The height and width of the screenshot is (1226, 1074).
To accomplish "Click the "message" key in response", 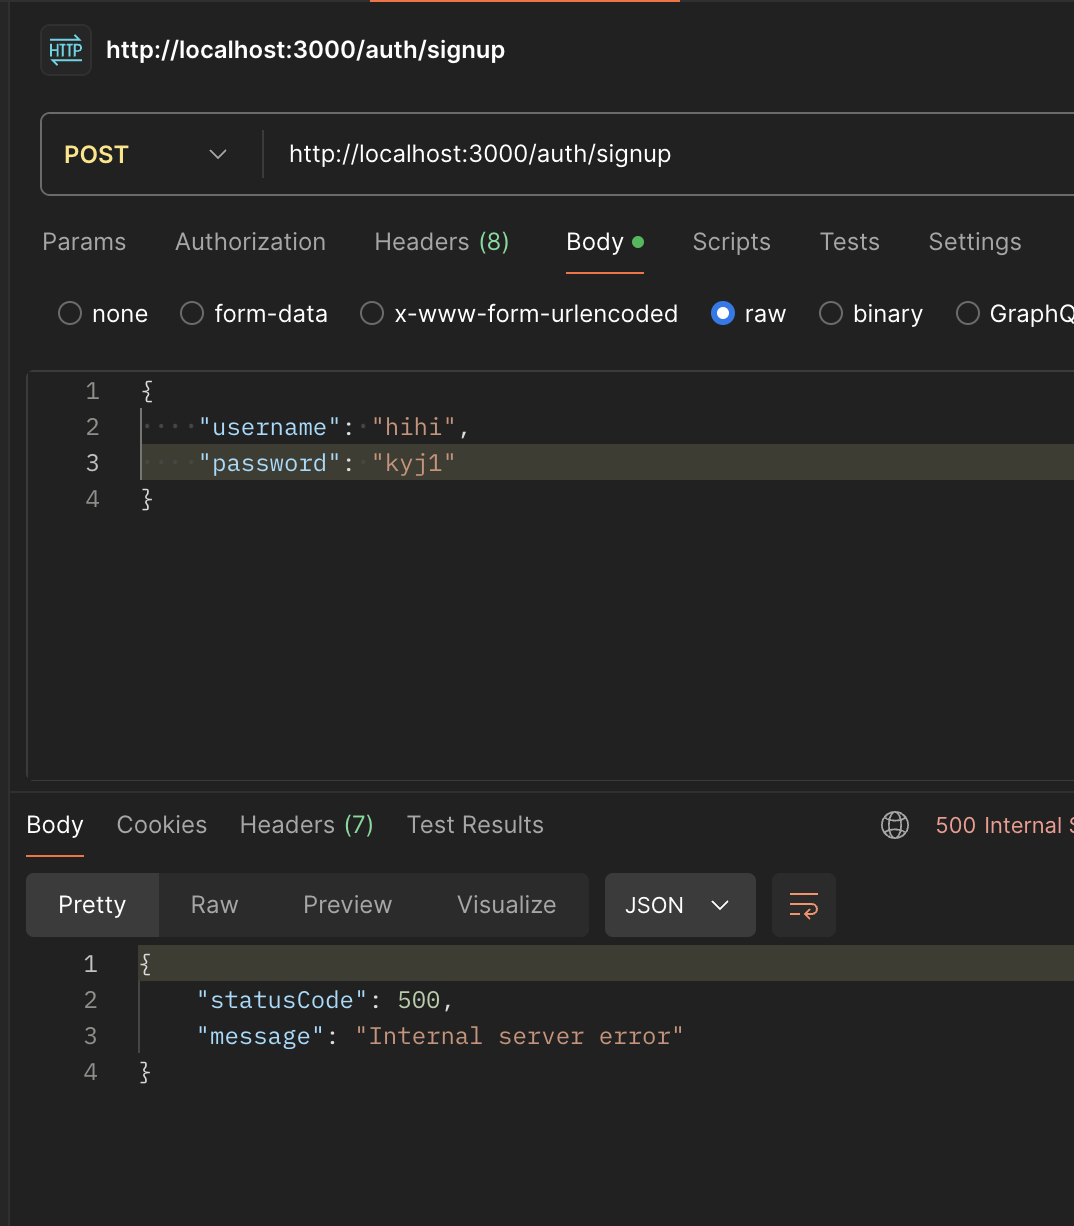I will tap(261, 1036).
